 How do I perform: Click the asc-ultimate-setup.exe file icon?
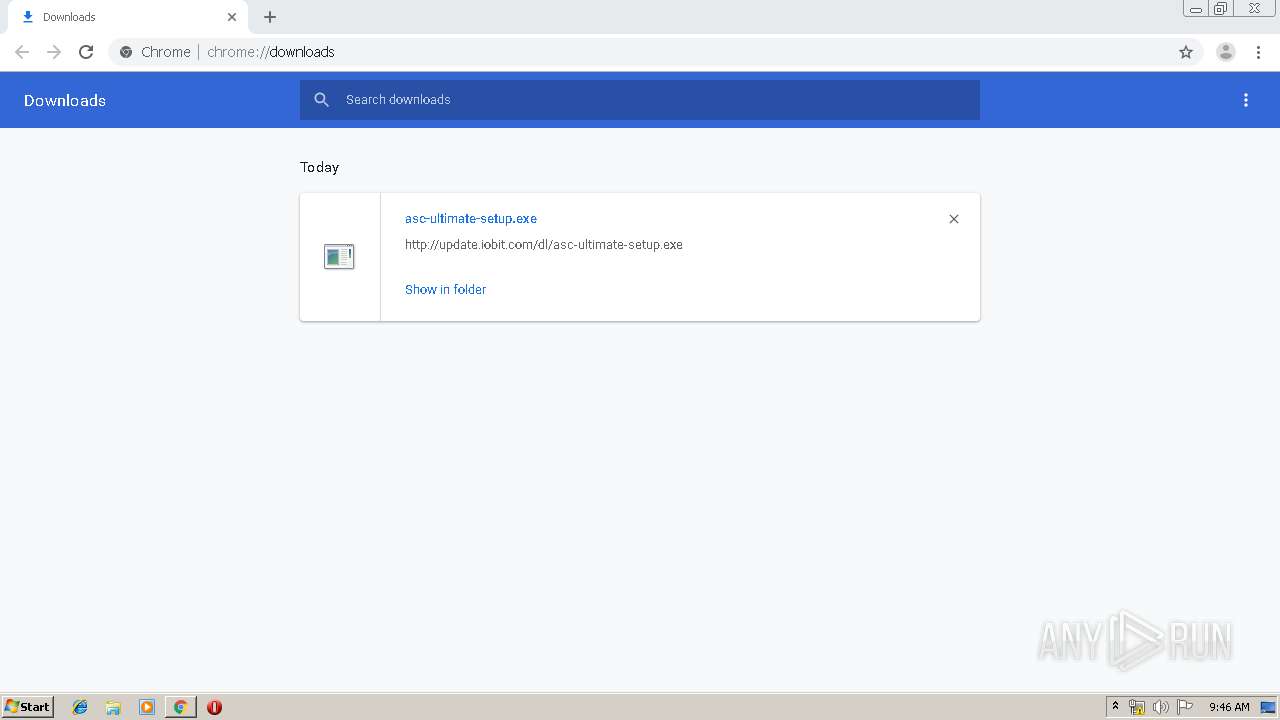tap(339, 257)
